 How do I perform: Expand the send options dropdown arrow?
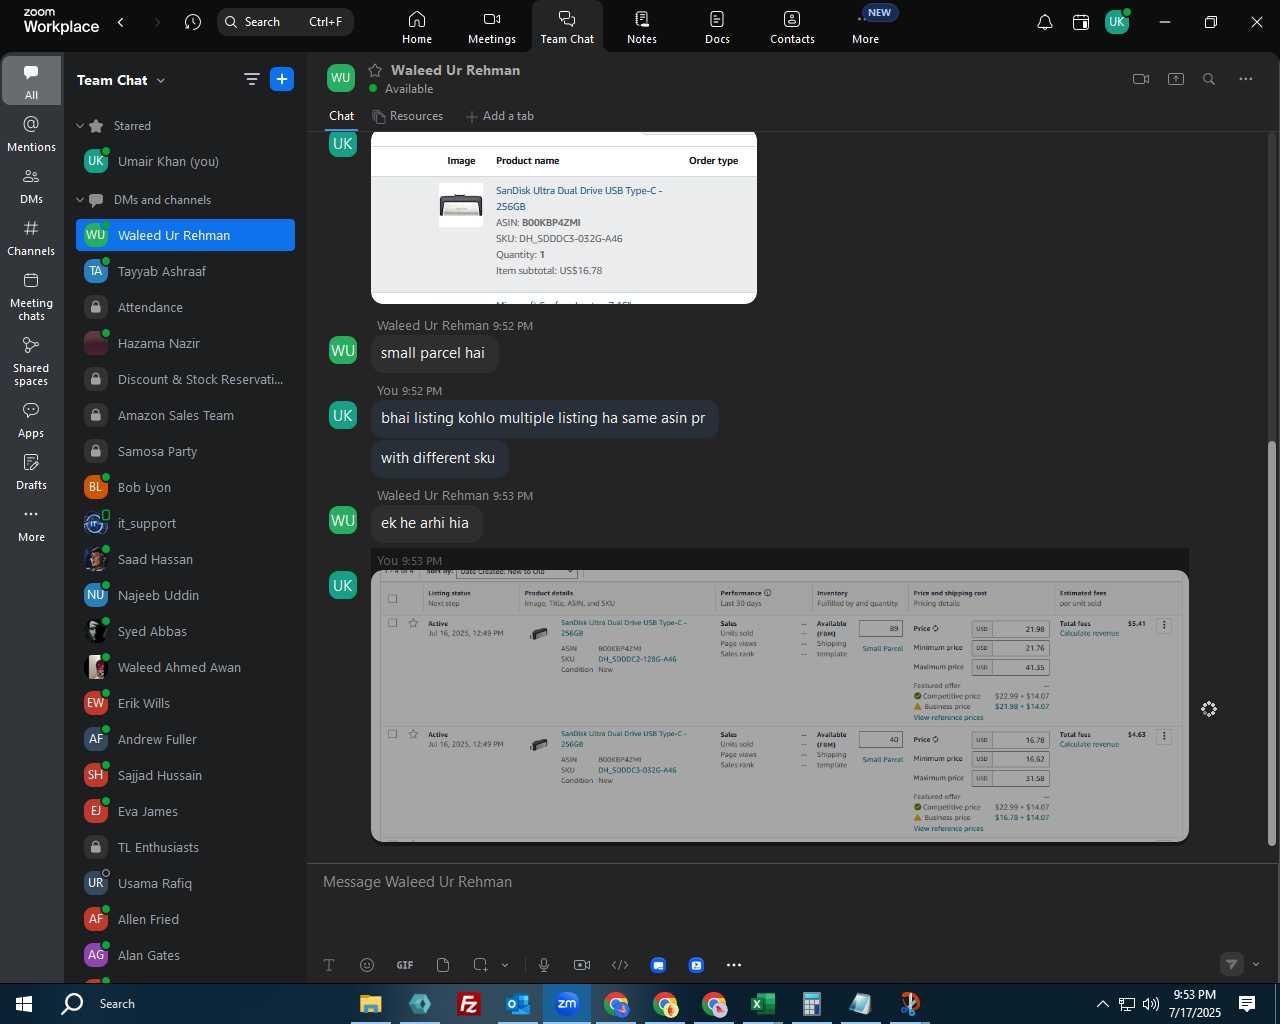1256,964
